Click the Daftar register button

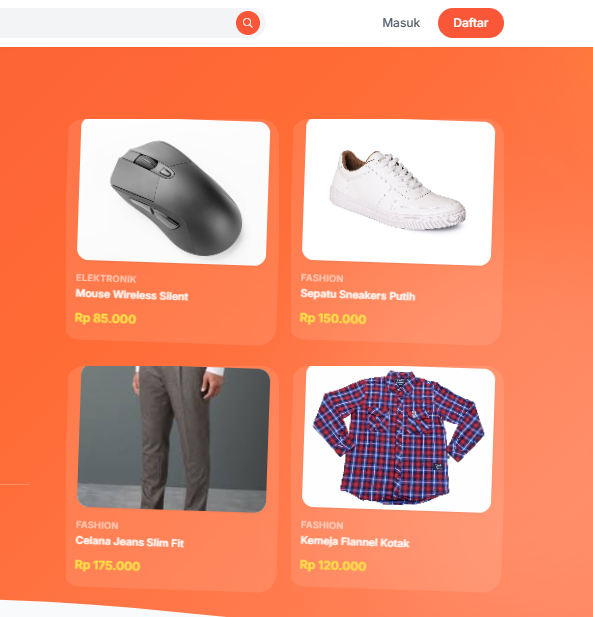(x=471, y=23)
